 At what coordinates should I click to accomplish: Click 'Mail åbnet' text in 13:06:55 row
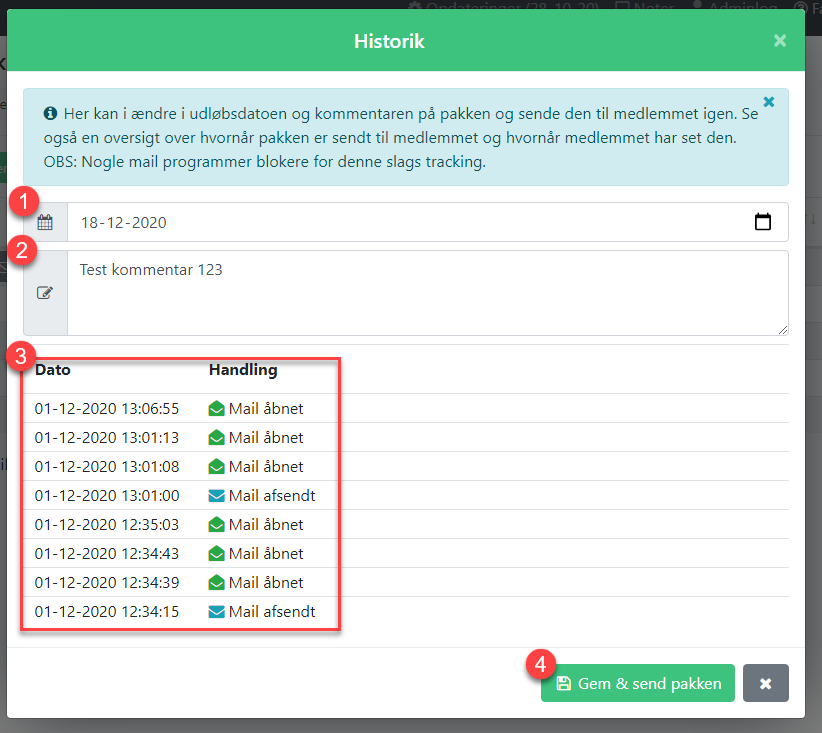266,408
